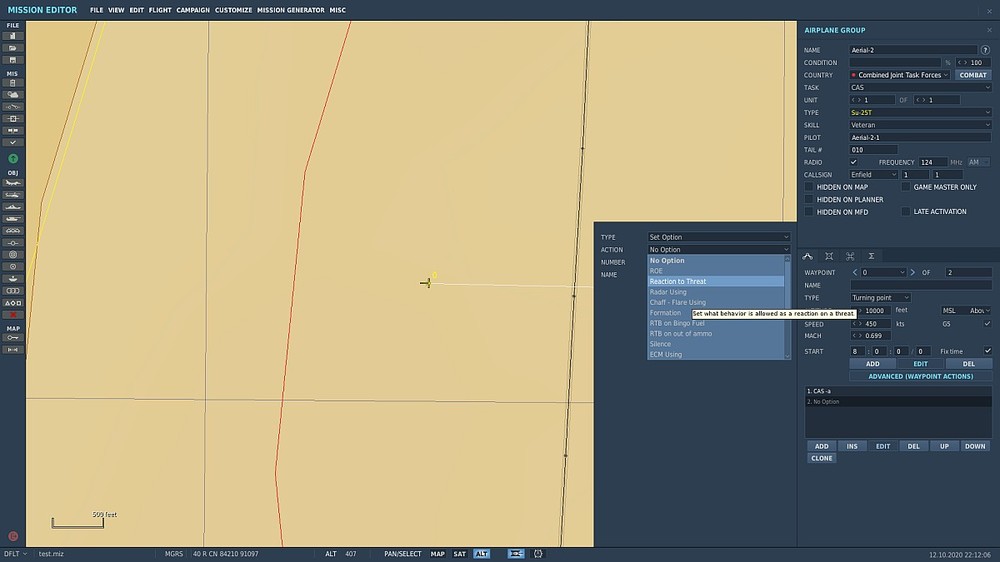Enable GAME MASTER ONLY checkbox
Image resolution: width=1000 pixels, height=562 pixels.
906,187
